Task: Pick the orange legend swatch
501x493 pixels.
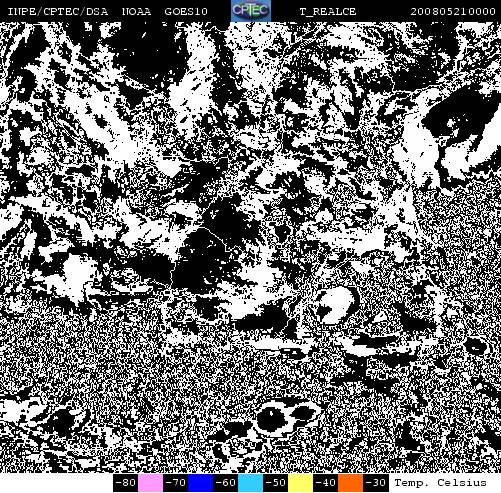Action: [x=350, y=482]
